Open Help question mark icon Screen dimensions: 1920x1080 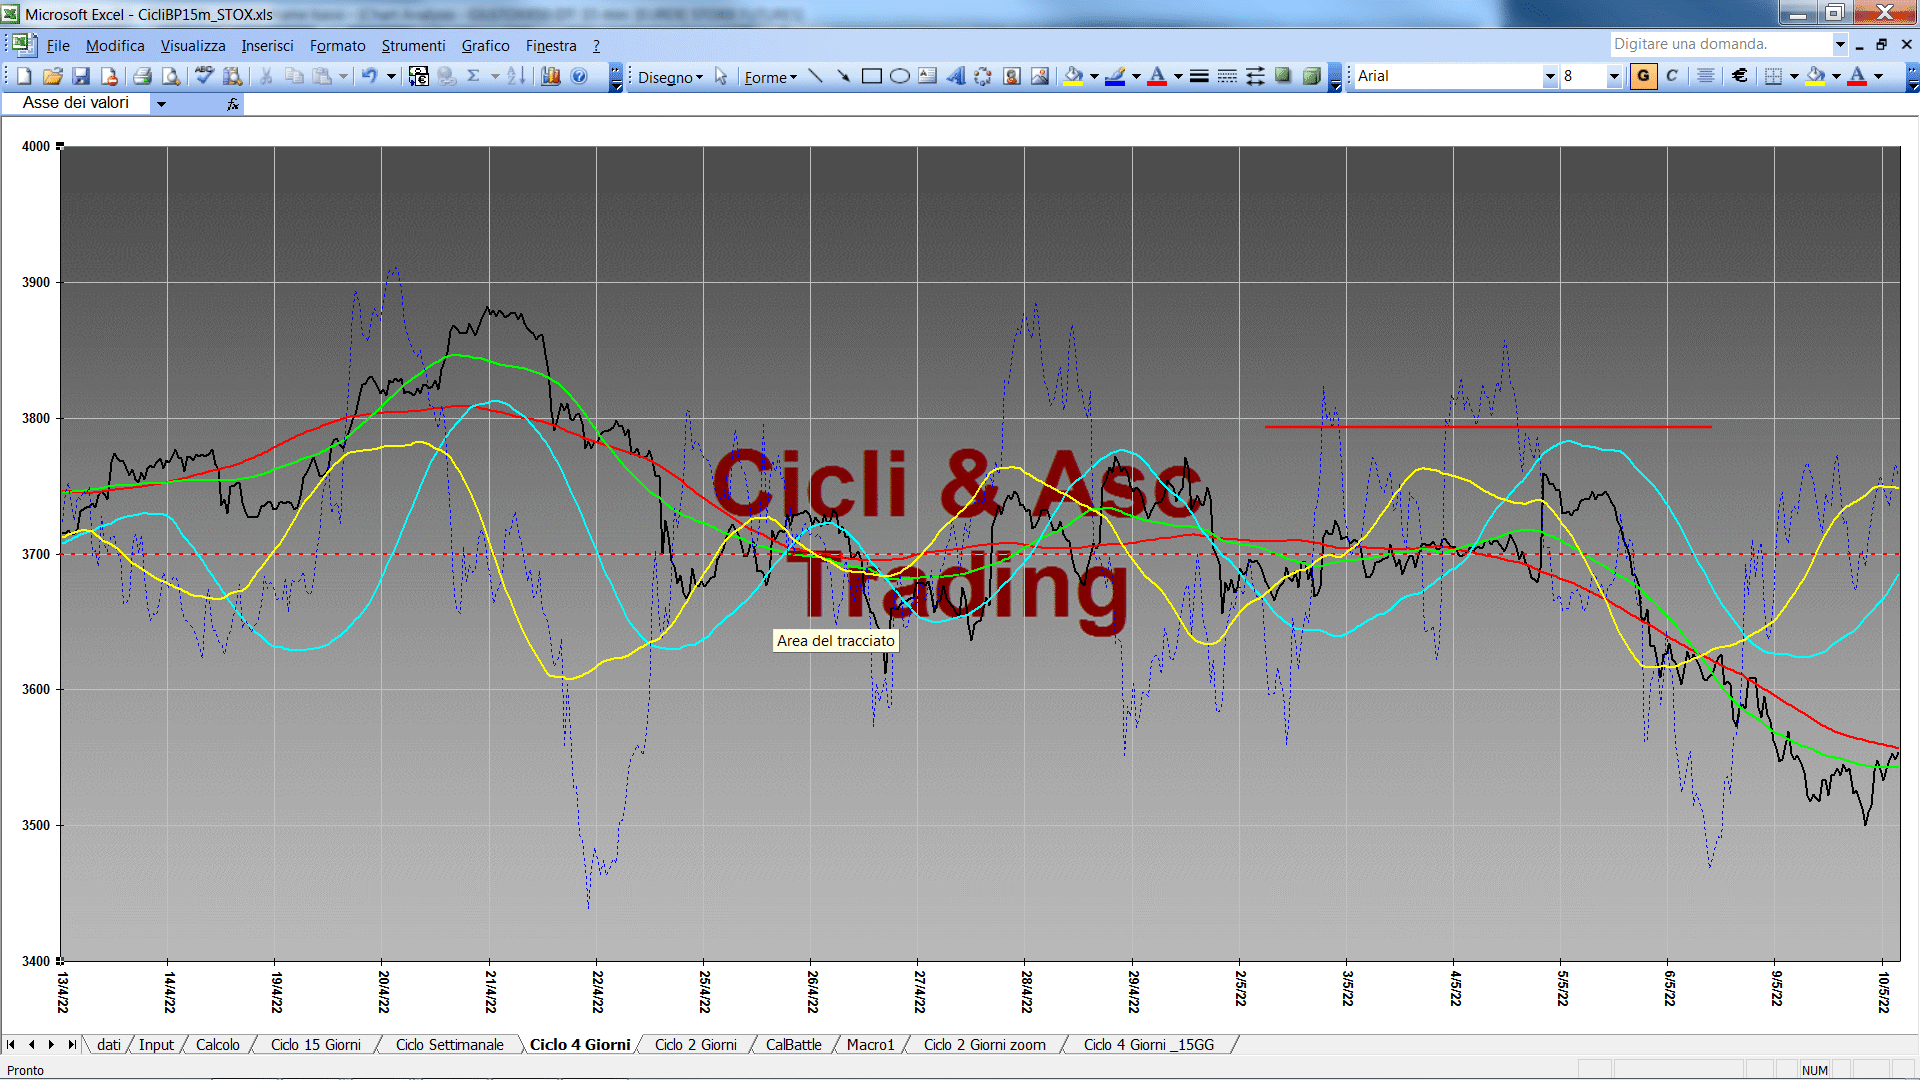pyautogui.click(x=579, y=76)
